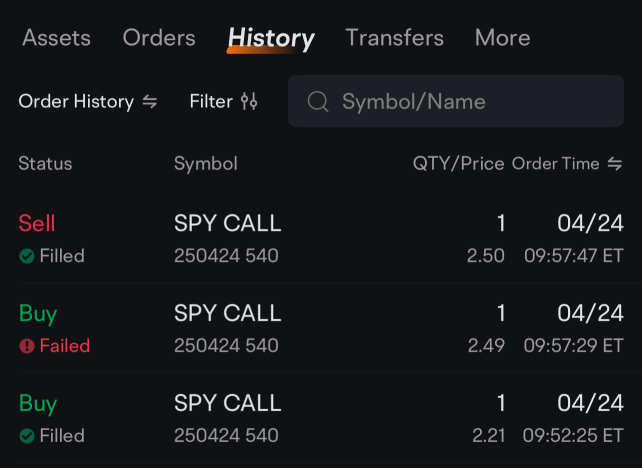Screen dimensions: 642x468
Task: Click green Filled checkmark on Sell order
Action: pyautogui.click(x=27, y=256)
